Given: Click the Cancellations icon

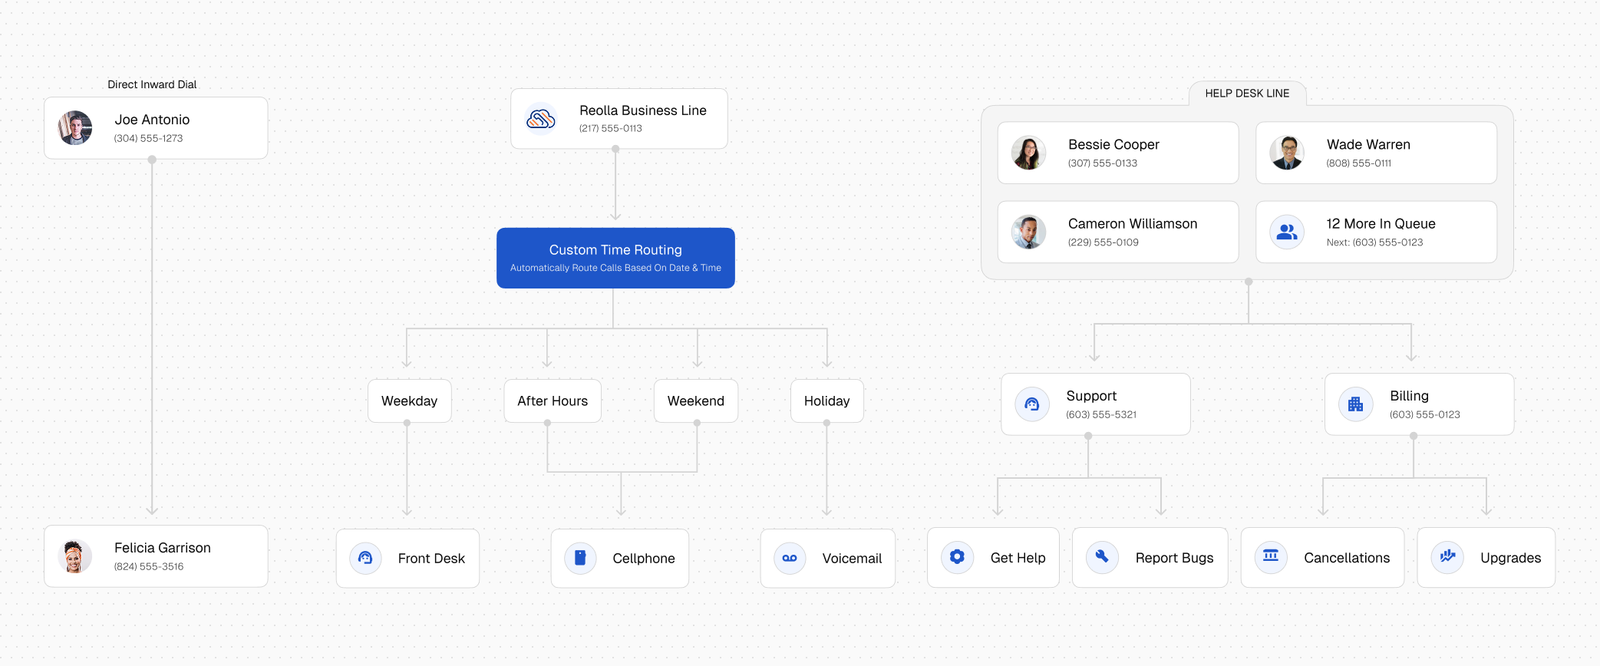Looking at the screenshot, I should (x=1270, y=557).
